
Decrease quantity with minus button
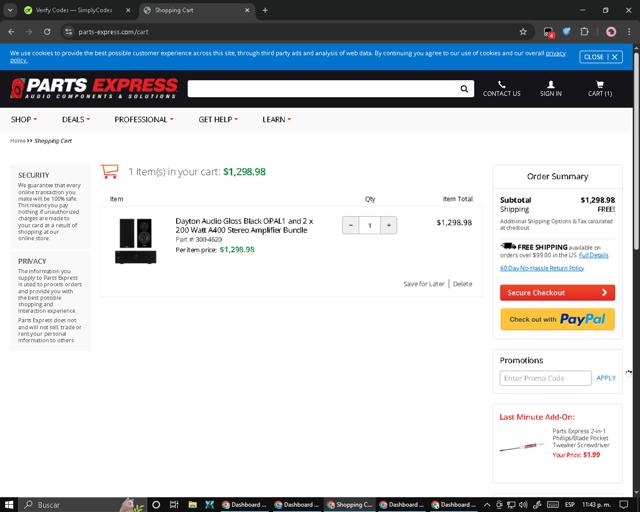point(351,225)
